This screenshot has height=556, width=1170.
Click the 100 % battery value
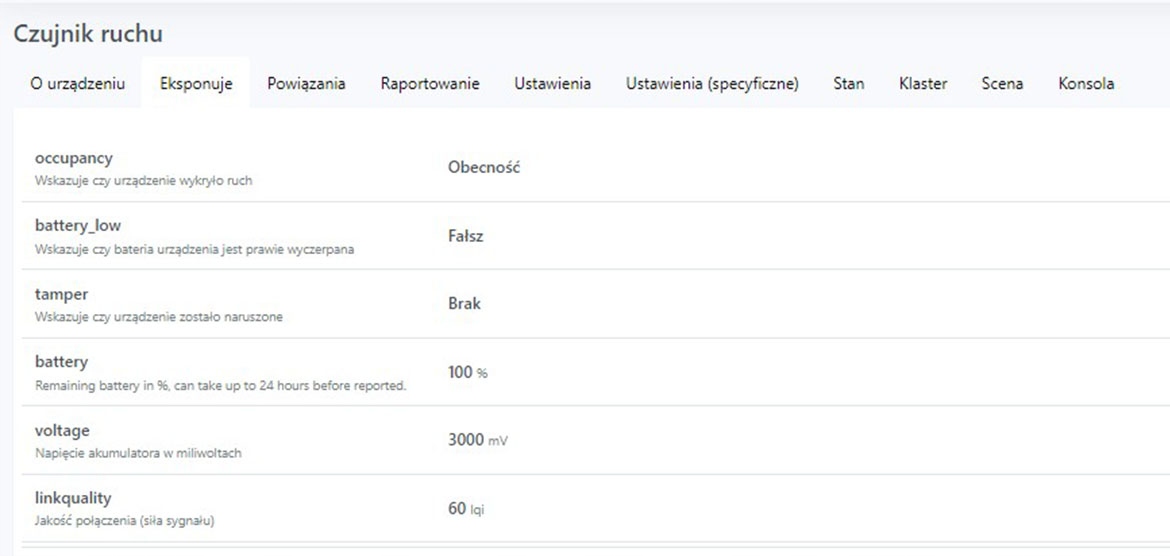point(467,372)
